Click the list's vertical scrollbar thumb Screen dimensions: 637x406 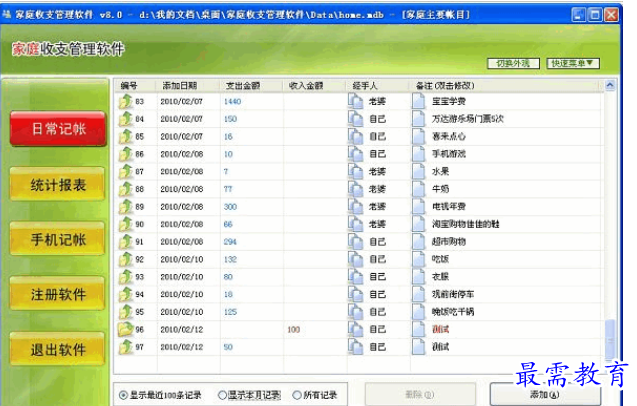click(x=610, y=339)
